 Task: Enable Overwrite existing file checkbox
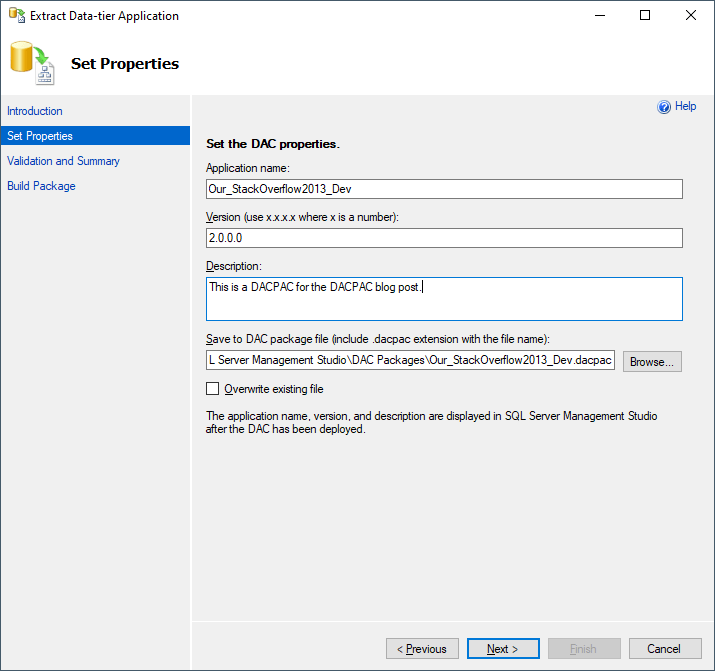click(x=212, y=389)
